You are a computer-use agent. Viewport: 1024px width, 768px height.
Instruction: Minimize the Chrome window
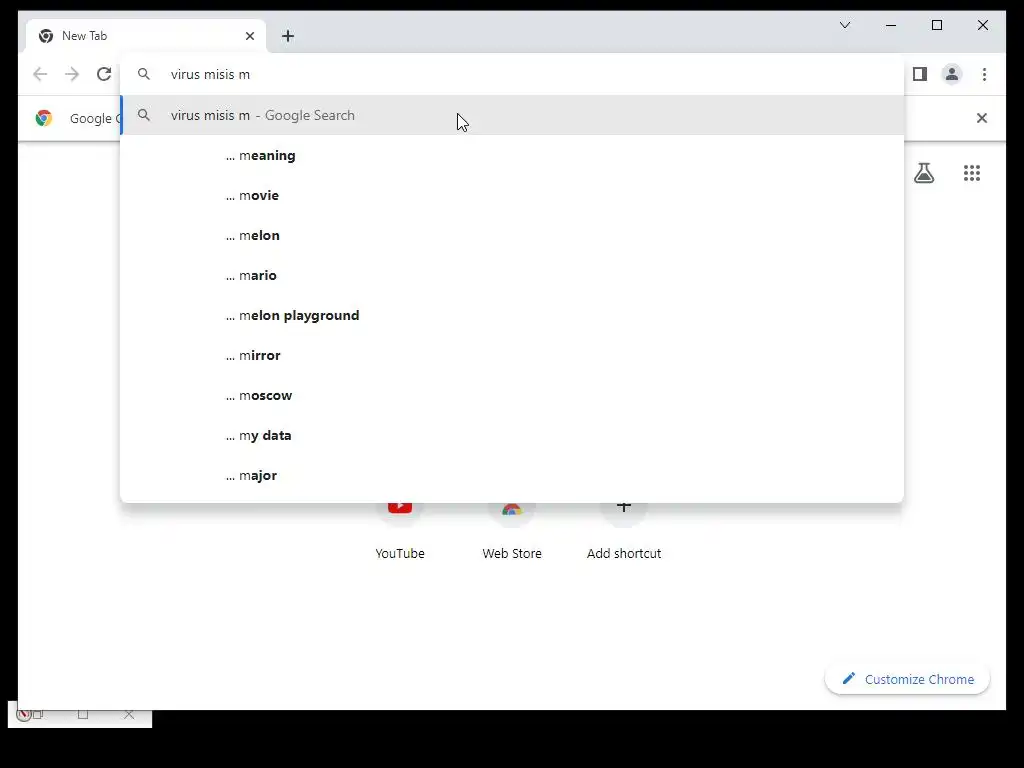(891, 25)
